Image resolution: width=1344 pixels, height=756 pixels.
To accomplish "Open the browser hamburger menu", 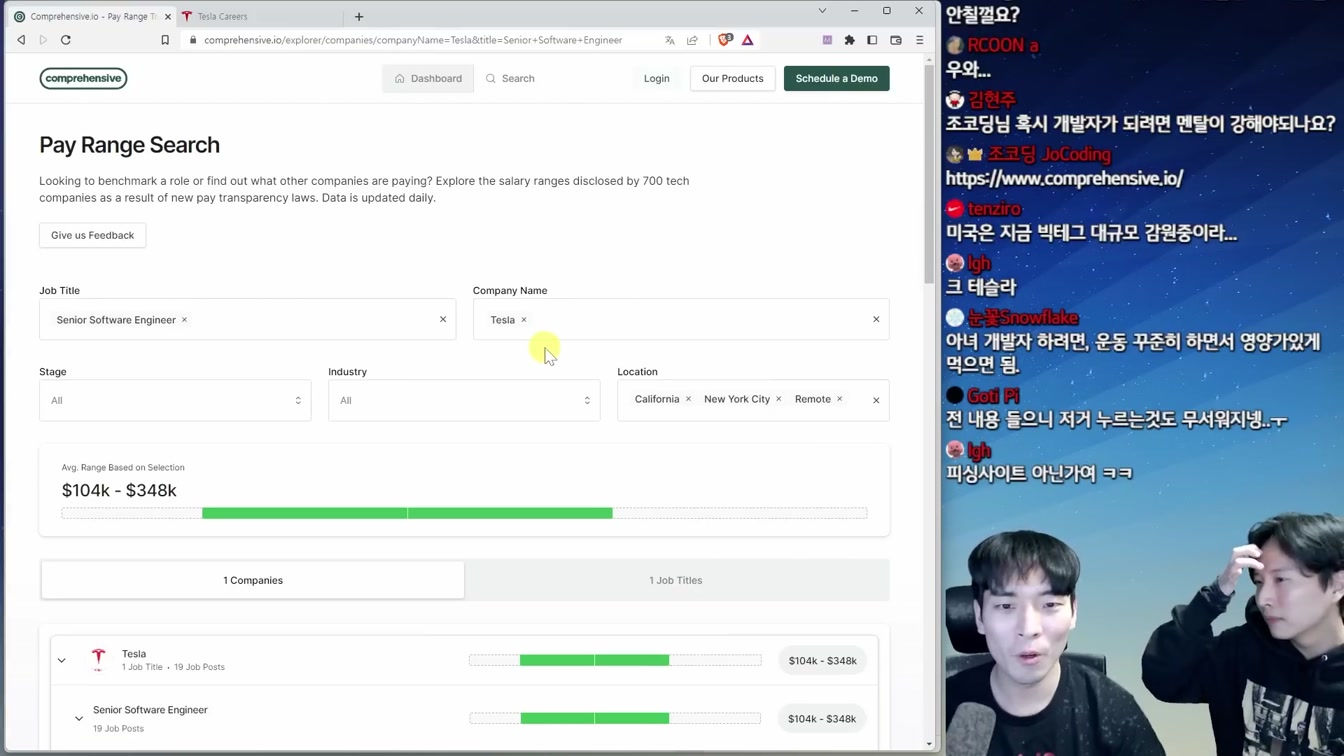I will 920,40.
